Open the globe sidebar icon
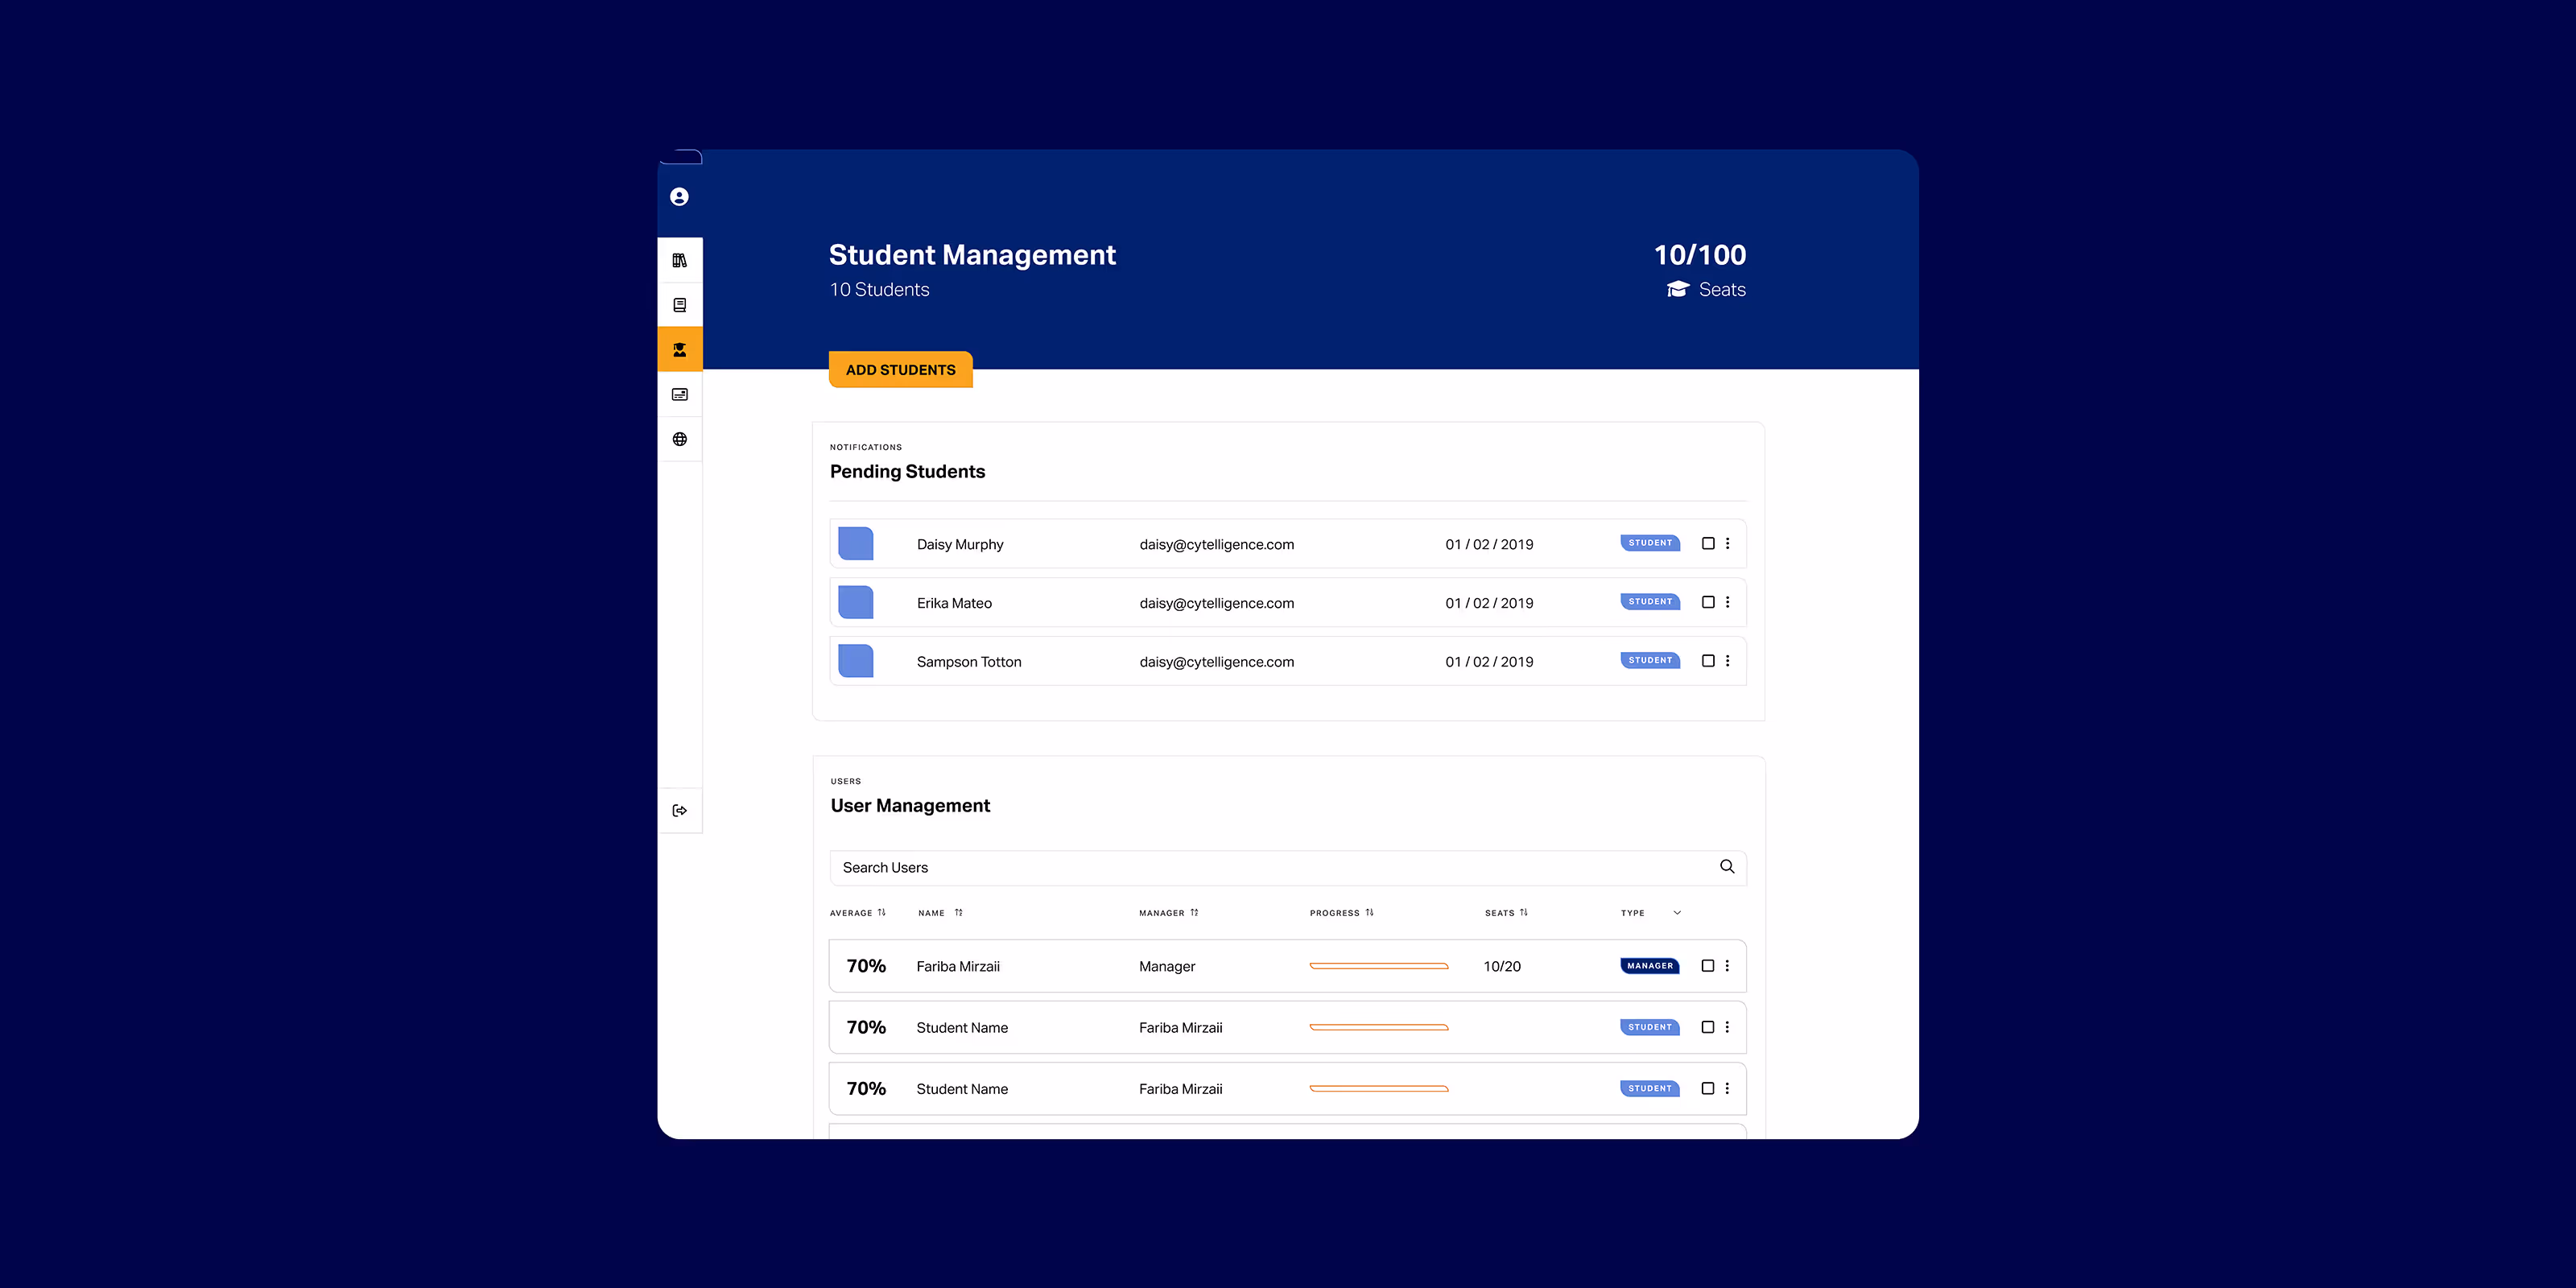2576x1288 pixels. [679, 439]
